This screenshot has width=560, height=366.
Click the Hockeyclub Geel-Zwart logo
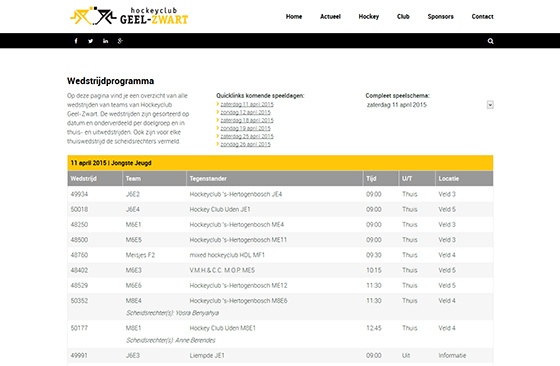pos(129,16)
